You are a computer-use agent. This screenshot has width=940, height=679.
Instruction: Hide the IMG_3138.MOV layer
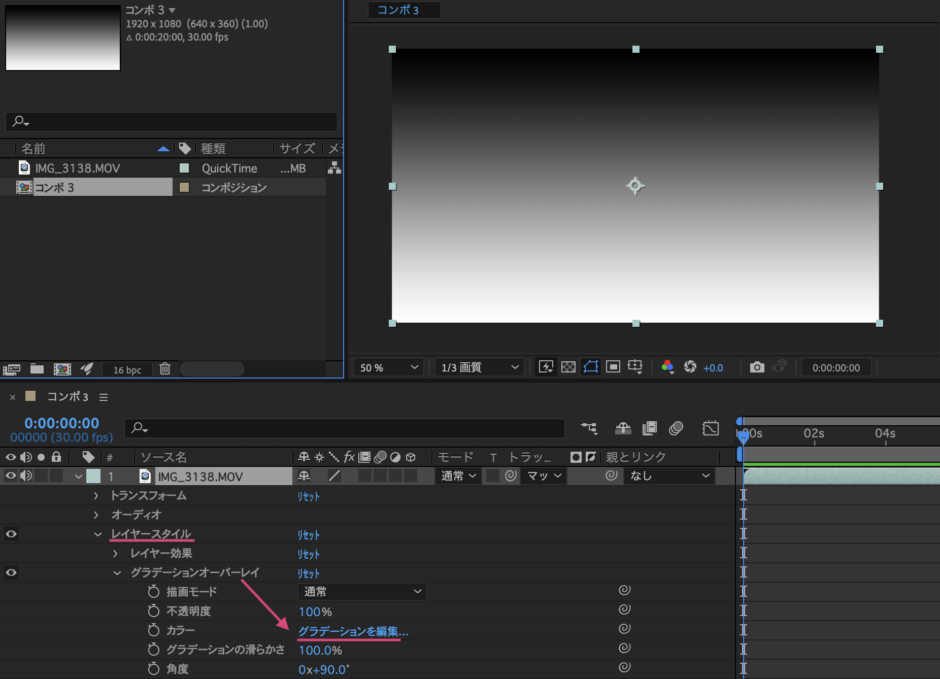[8, 475]
